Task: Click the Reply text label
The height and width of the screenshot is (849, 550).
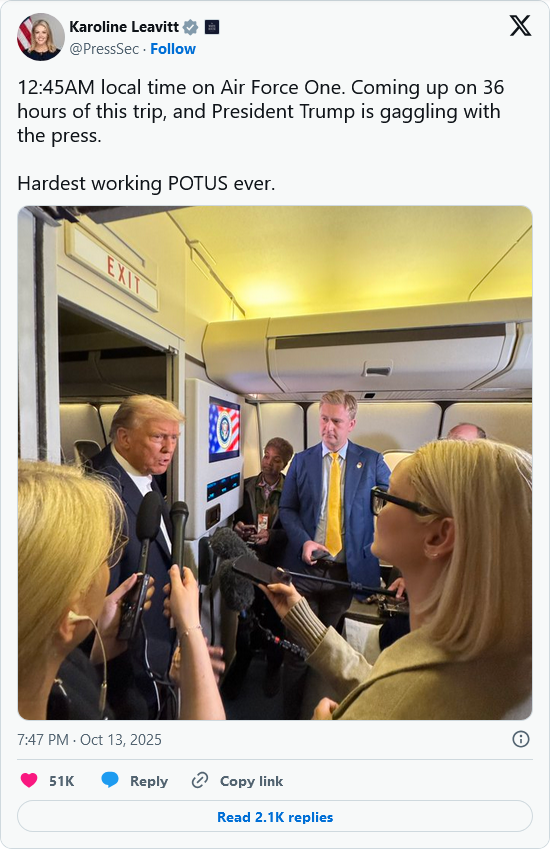Action: [149, 781]
